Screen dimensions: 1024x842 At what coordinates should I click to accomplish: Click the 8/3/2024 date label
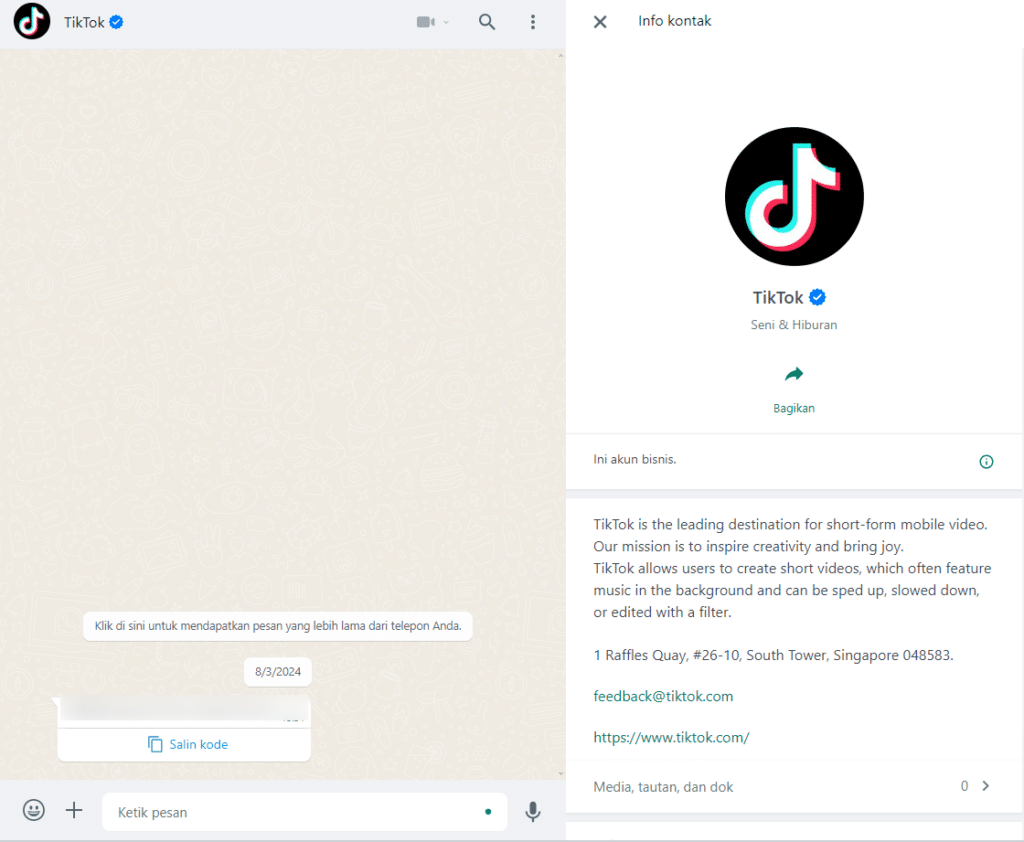click(x=278, y=672)
